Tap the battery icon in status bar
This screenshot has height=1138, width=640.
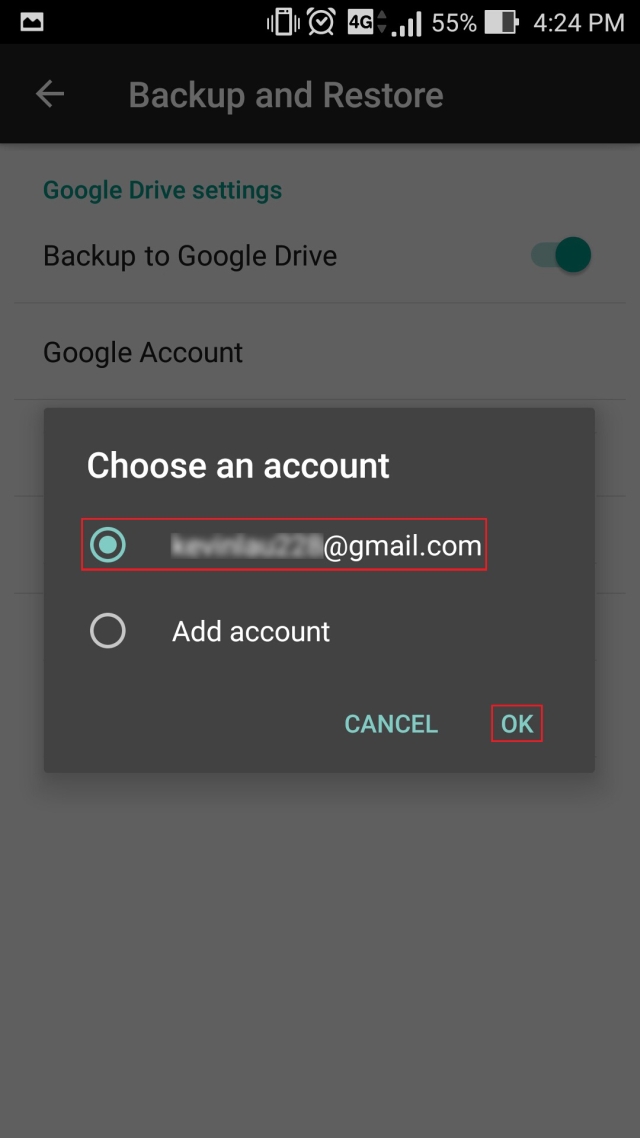(x=501, y=22)
